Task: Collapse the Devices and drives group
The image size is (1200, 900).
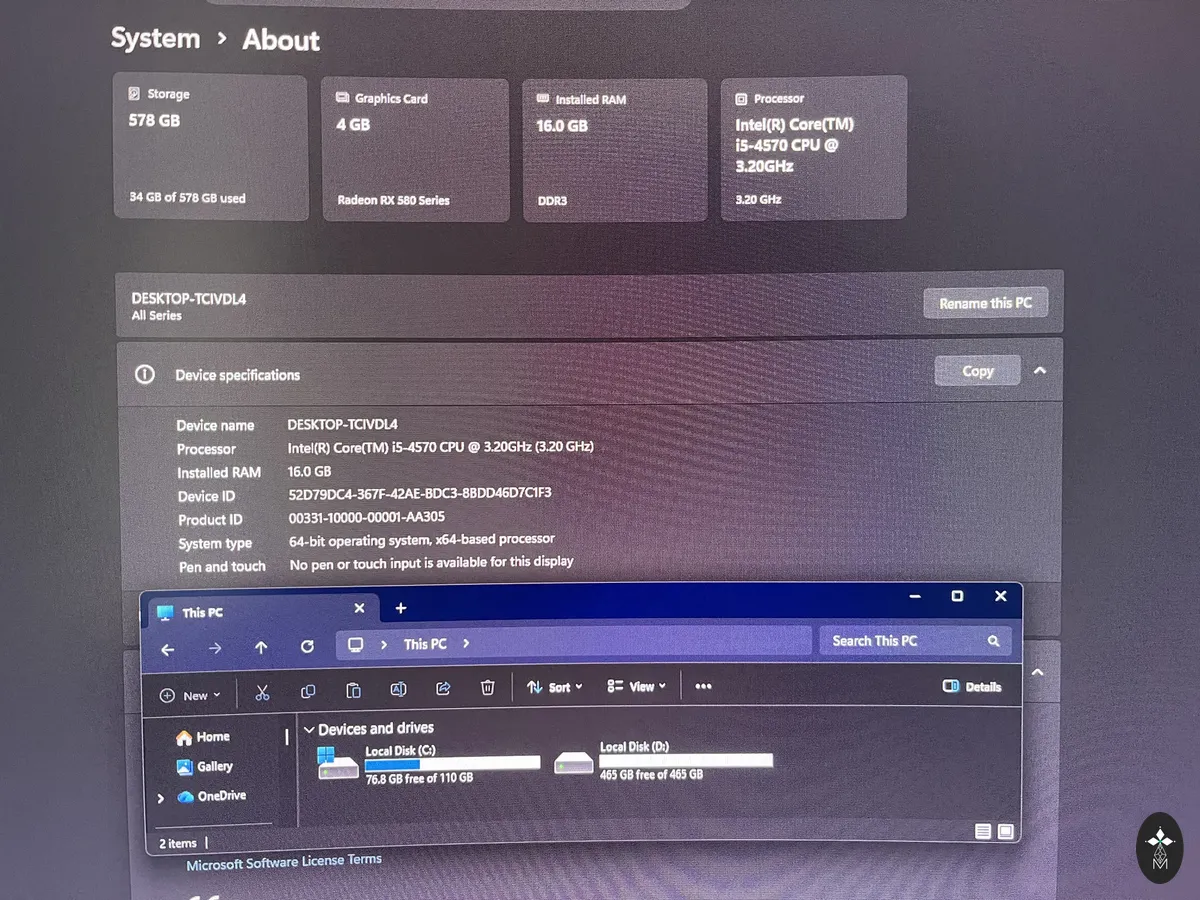Action: (x=309, y=730)
